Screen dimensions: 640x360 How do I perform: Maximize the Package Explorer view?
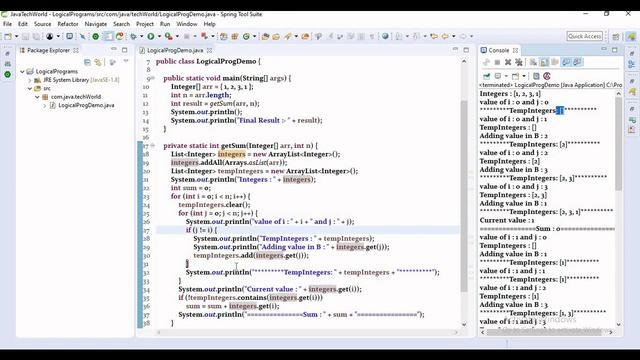click(124, 50)
